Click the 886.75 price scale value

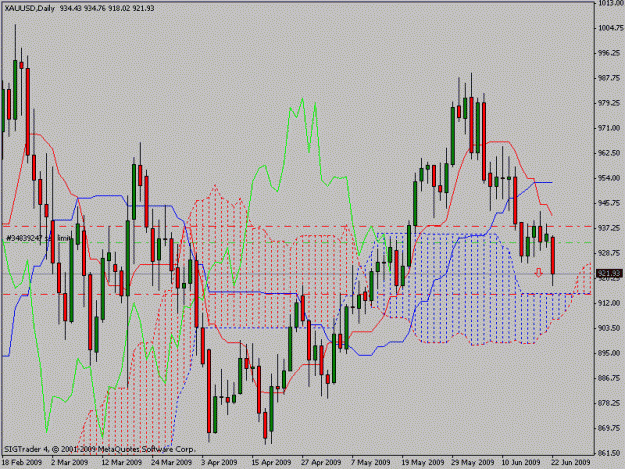point(609,378)
